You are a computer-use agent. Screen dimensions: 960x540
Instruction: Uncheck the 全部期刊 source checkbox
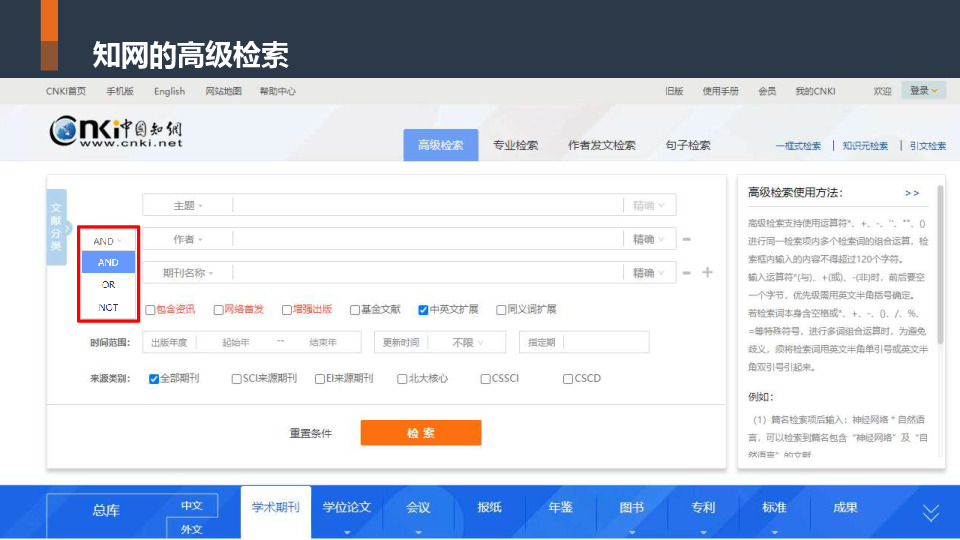(154, 379)
